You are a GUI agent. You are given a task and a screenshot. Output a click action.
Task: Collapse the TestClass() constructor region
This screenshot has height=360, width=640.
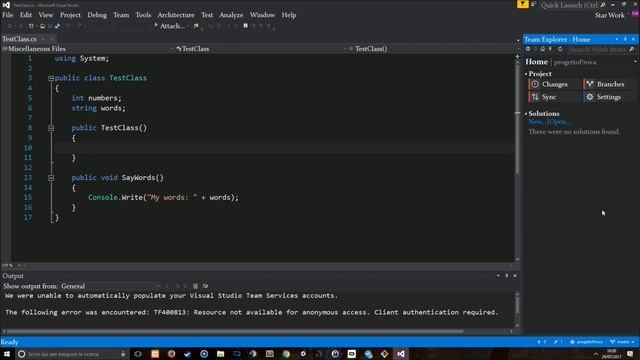click(x=51, y=128)
